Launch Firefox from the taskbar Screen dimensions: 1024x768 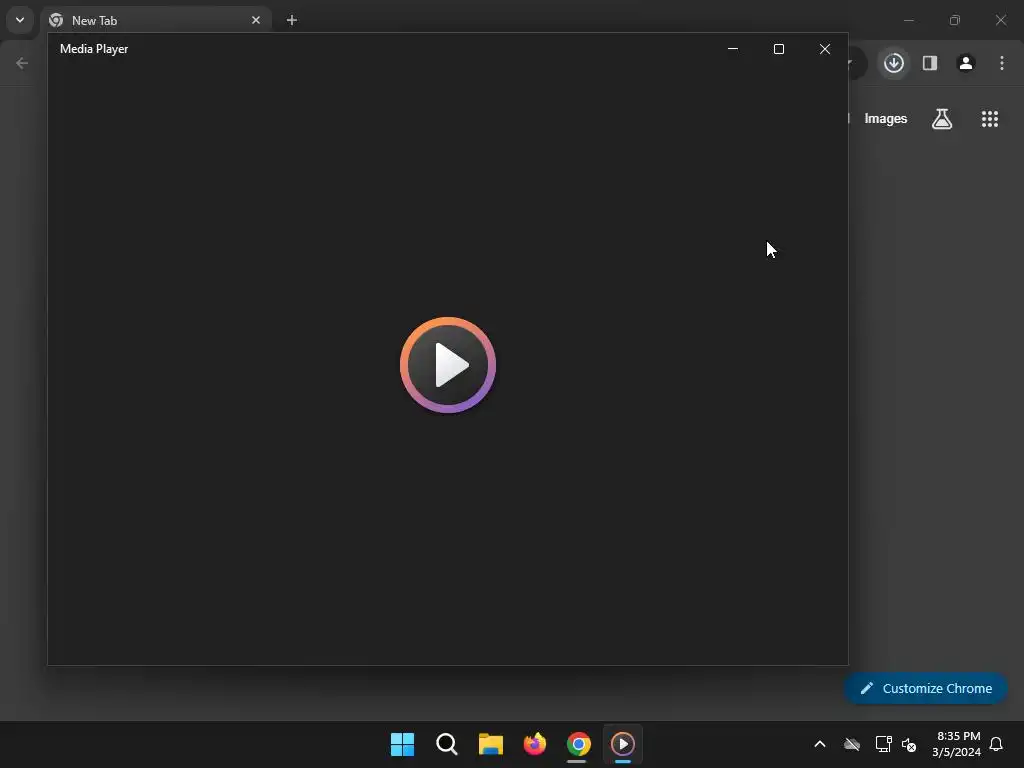[535, 744]
